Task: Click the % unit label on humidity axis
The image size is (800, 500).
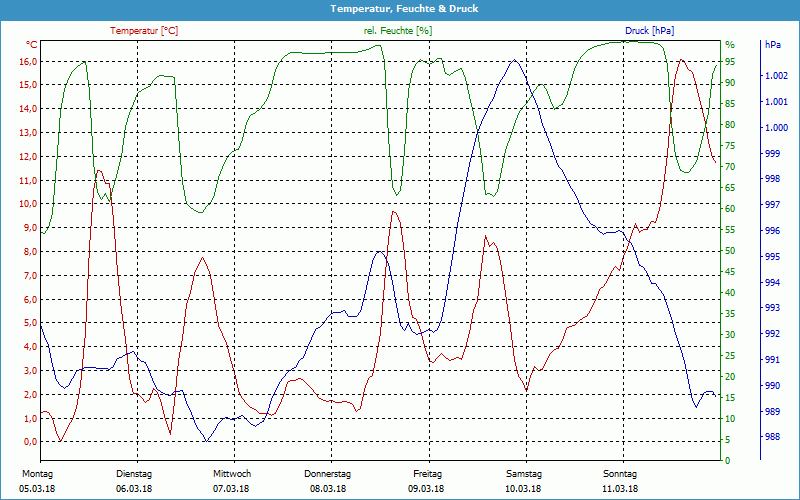Action: (729, 45)
